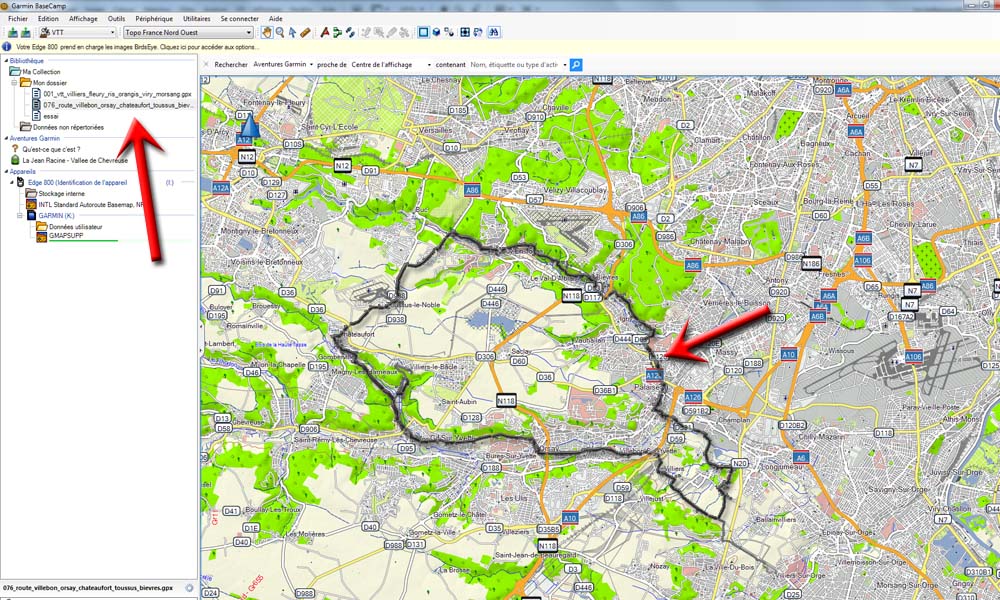Click the Edge 800 device icon
The width and height of the screenshot is (1000, 600).
(20, 182)
